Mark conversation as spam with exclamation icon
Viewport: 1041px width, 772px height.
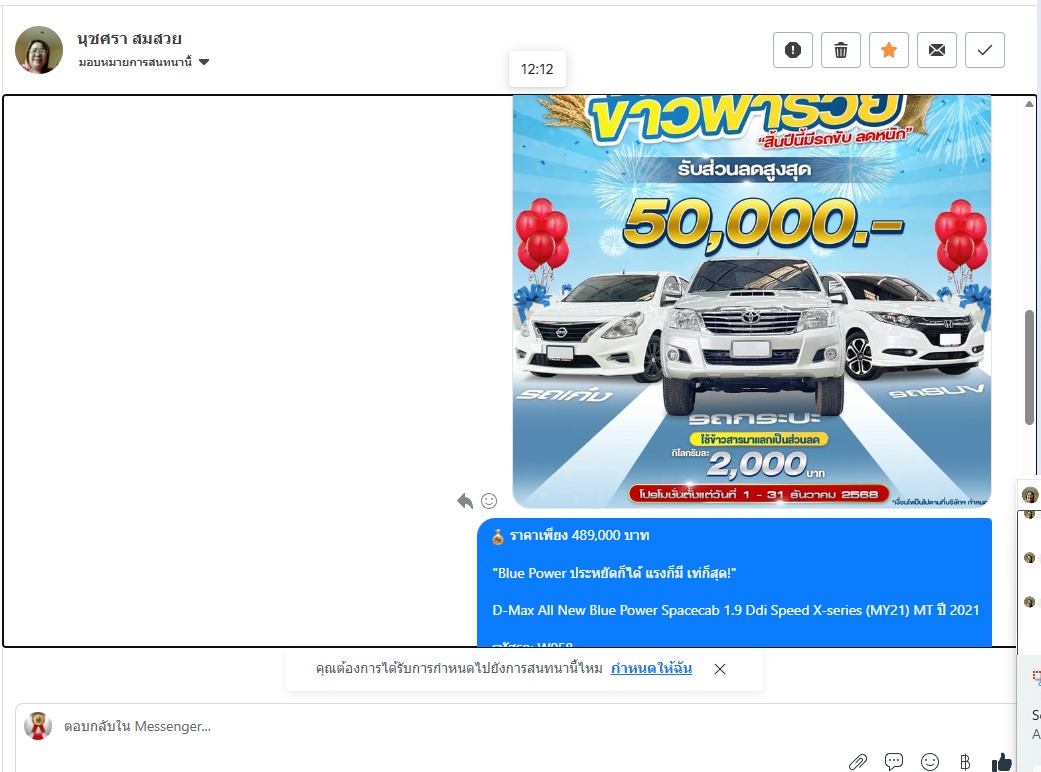click(793, 50)
